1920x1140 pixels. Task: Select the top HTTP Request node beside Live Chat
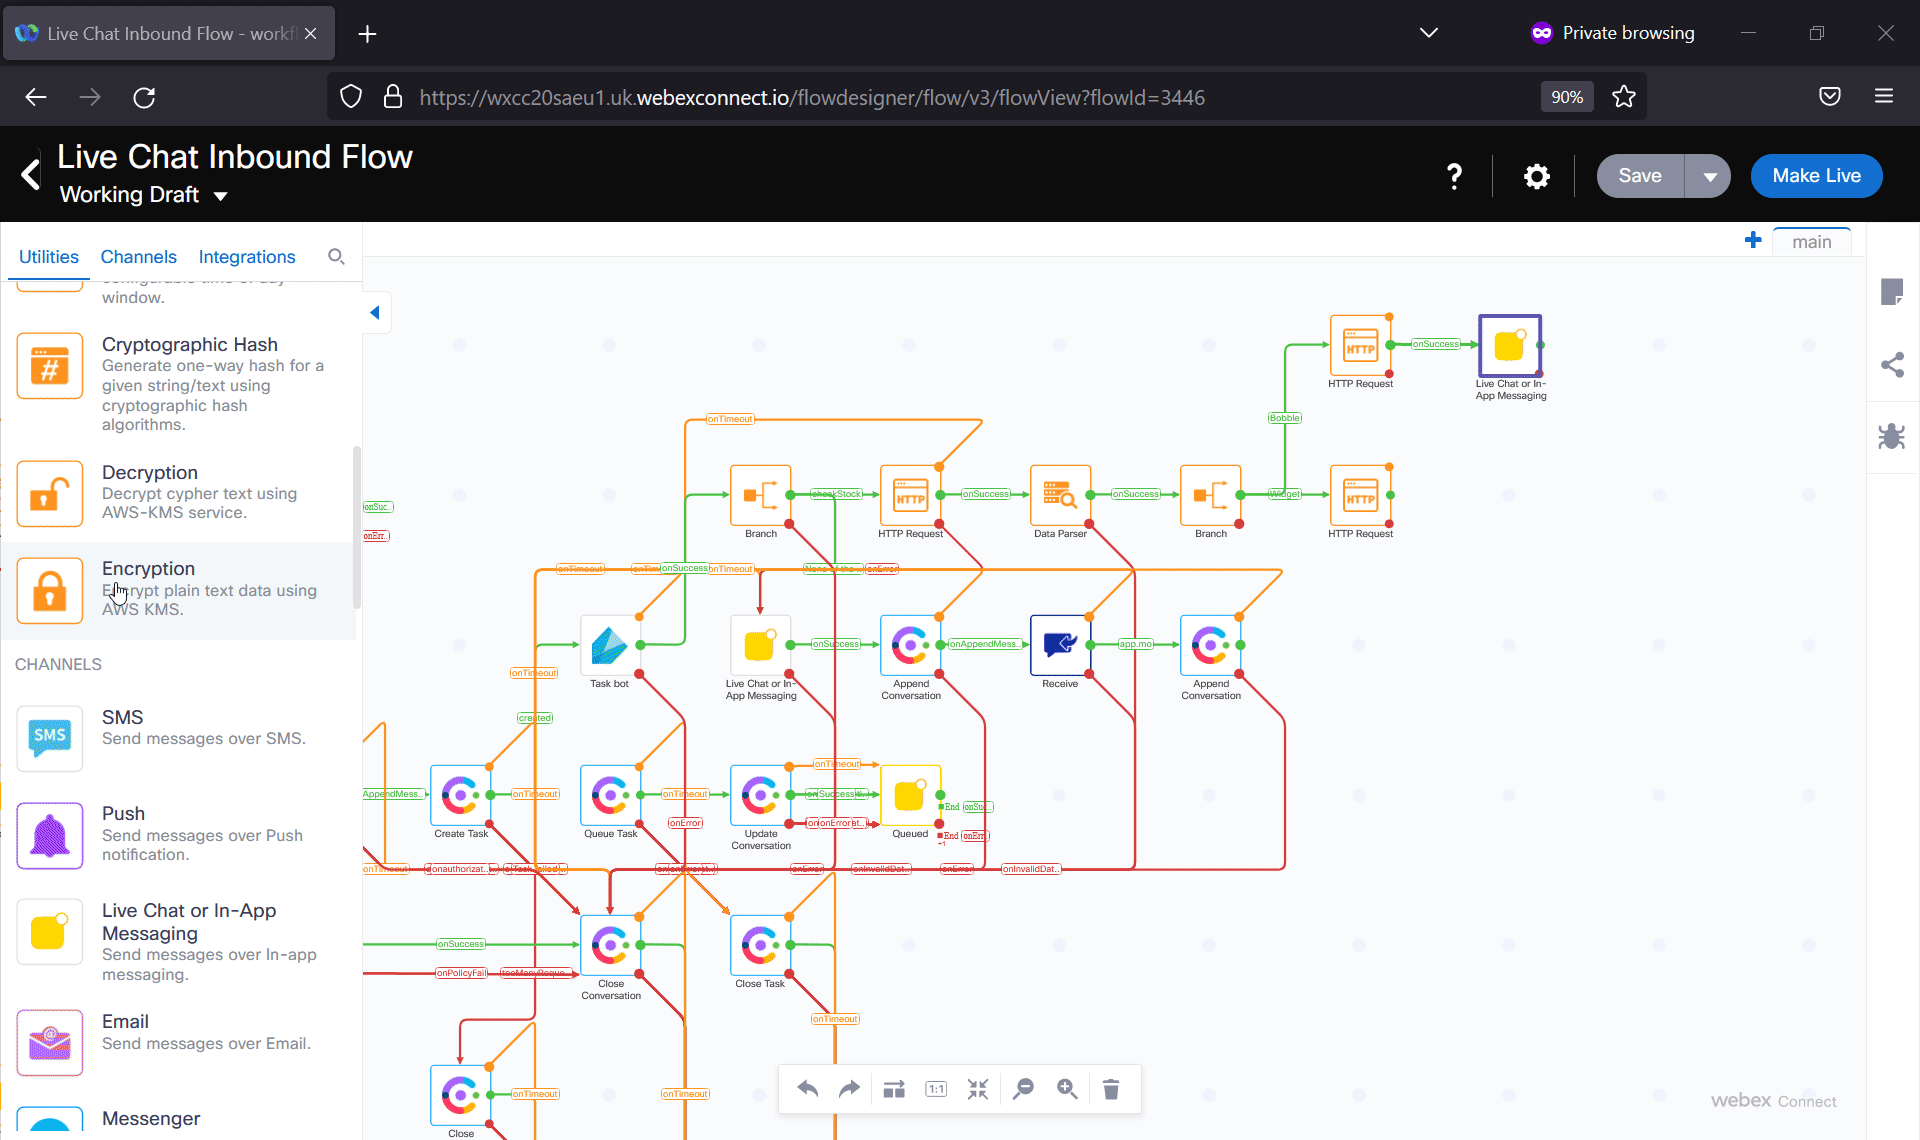pos(1360,346)
